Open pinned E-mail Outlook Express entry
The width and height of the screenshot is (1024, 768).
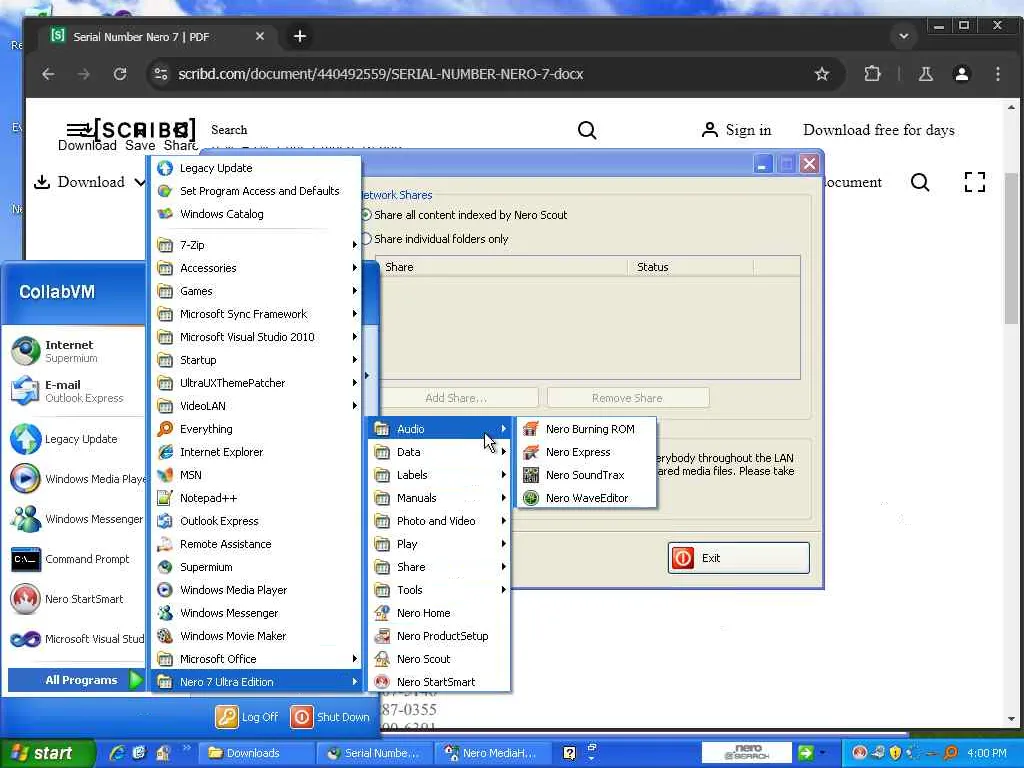click(x=75, y=391)
